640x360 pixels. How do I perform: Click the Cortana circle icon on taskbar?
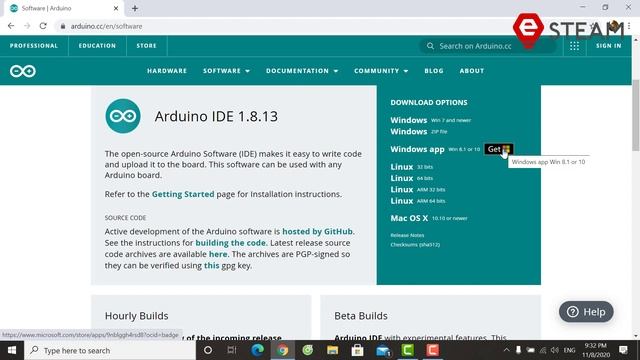[208, 350]
